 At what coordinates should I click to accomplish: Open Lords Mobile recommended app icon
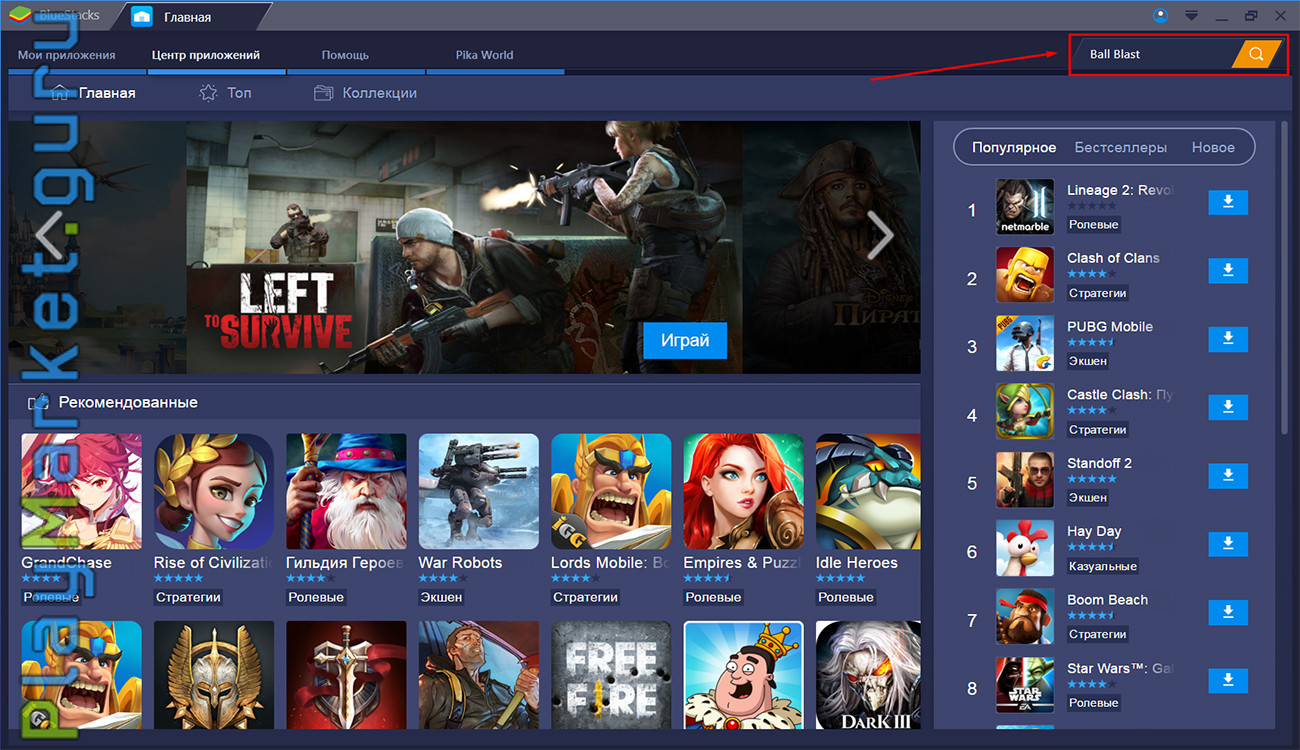point(611,493)
